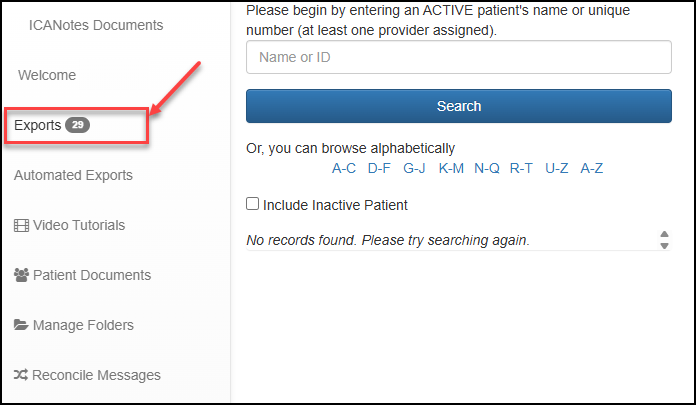This screenshot has height=405, width=696.
Task: Open Automated Exports in sidebar
Action: 73,175
